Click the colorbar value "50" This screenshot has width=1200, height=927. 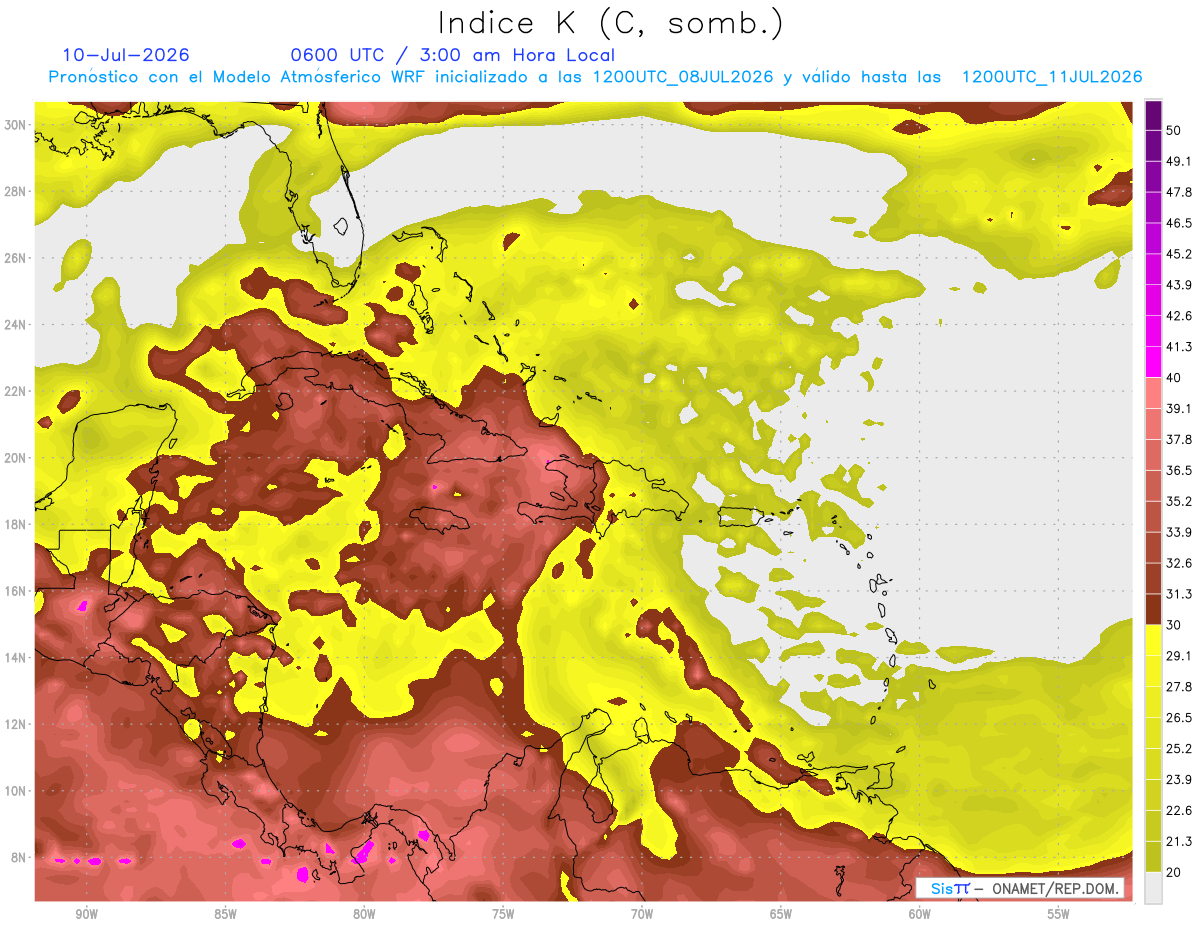point(1174,130)
